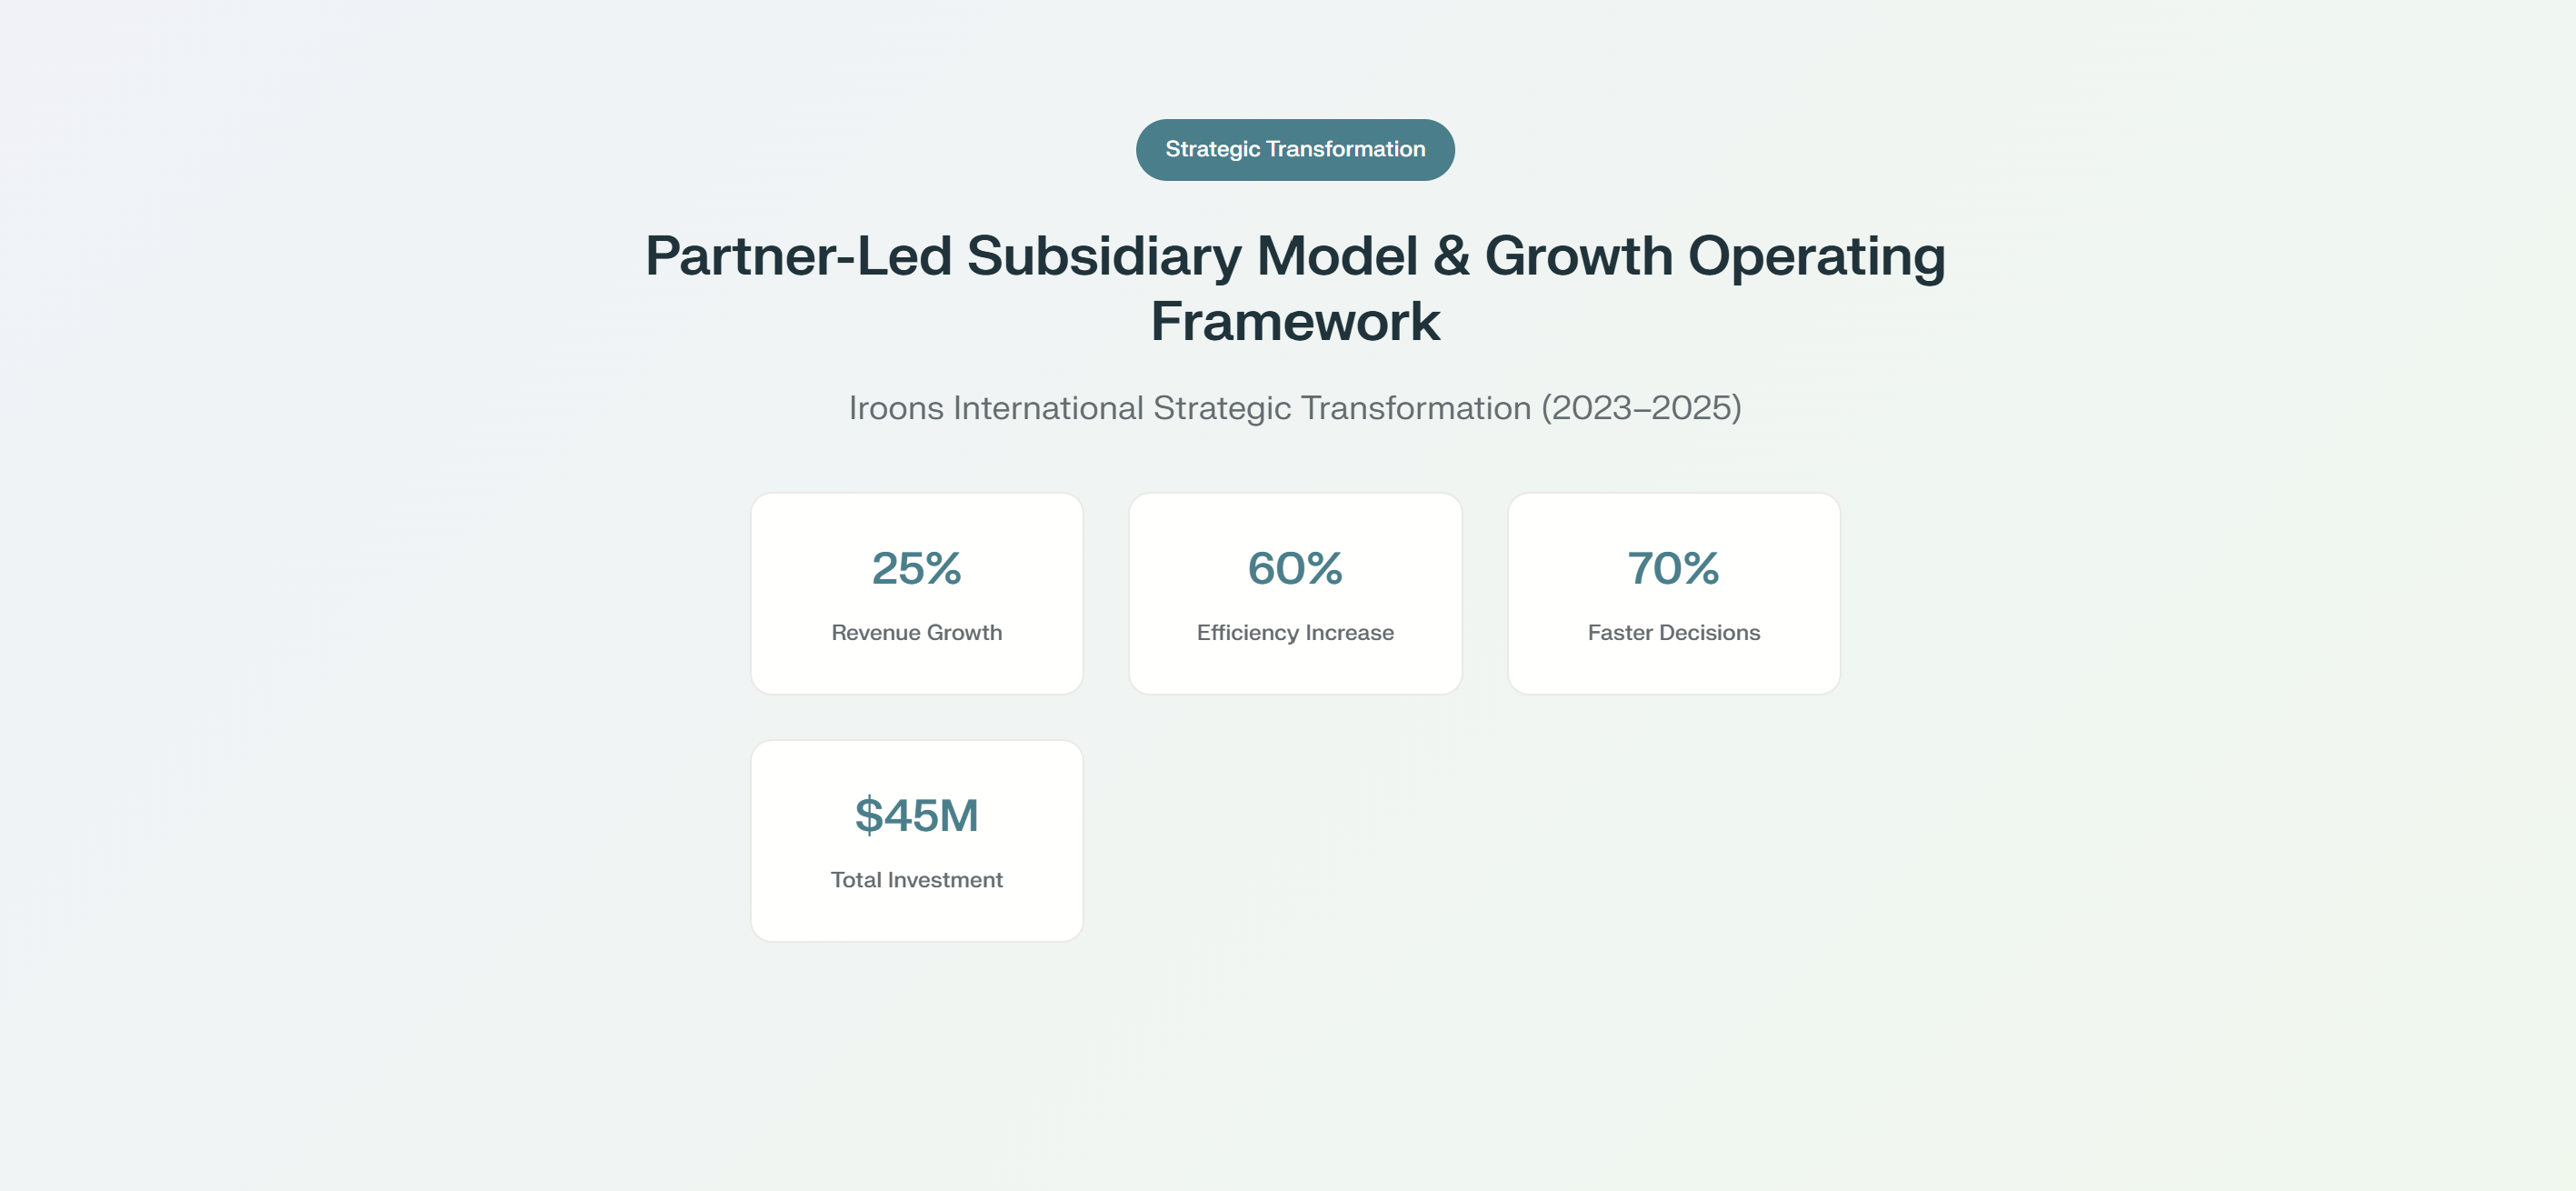Click the Partner-Led Subsidiary Model heading

tap(1030, 256)
